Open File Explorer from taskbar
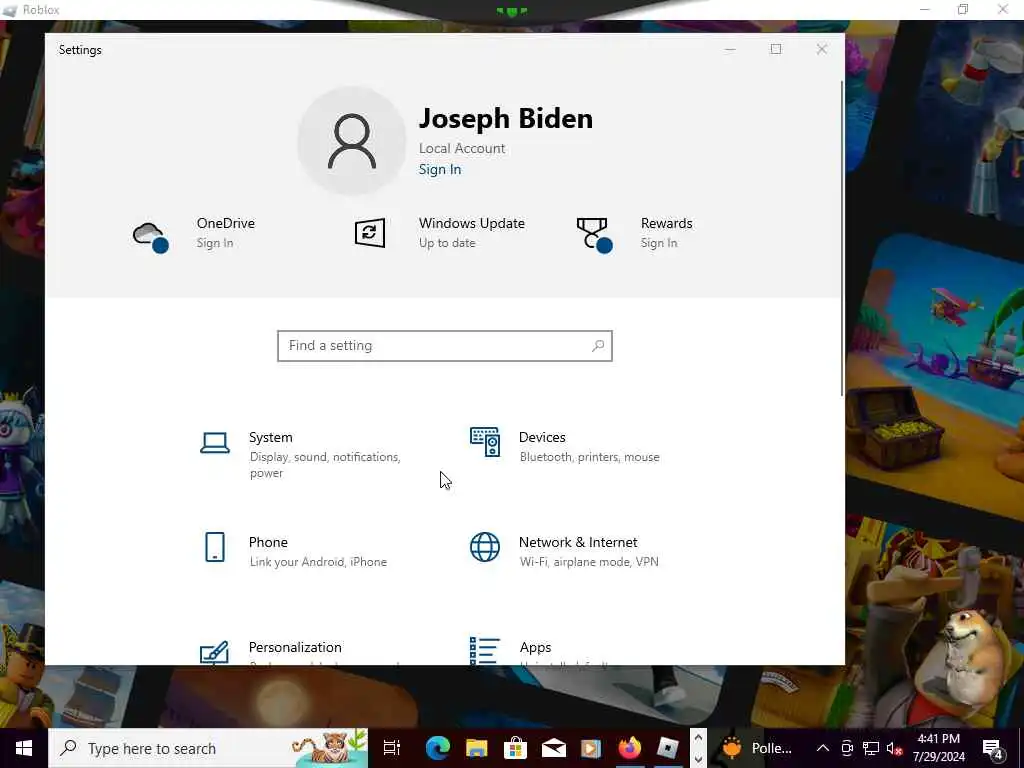 (x=476, y=748)
